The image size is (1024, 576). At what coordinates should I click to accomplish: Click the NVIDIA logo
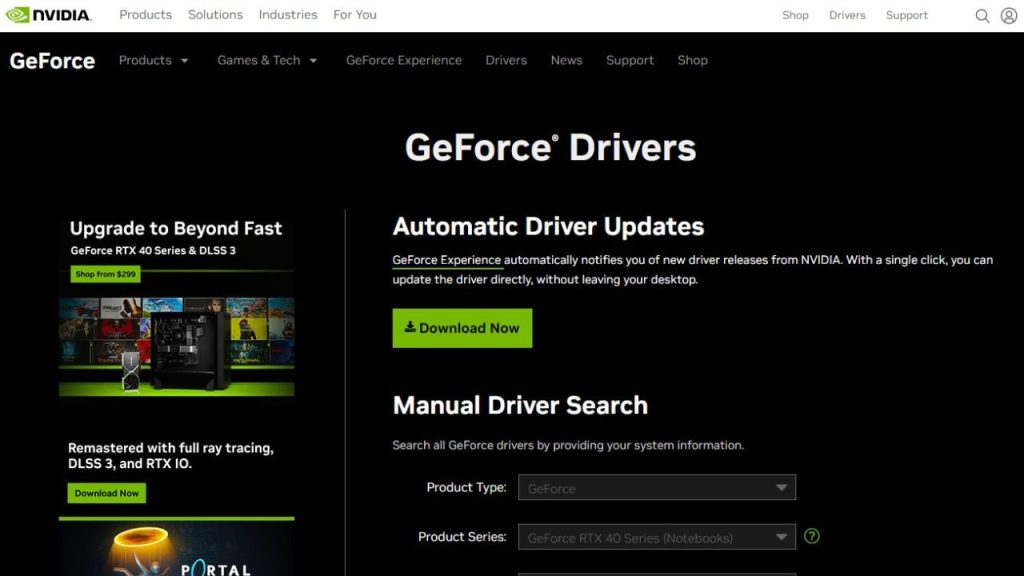(x=48, y=14)
